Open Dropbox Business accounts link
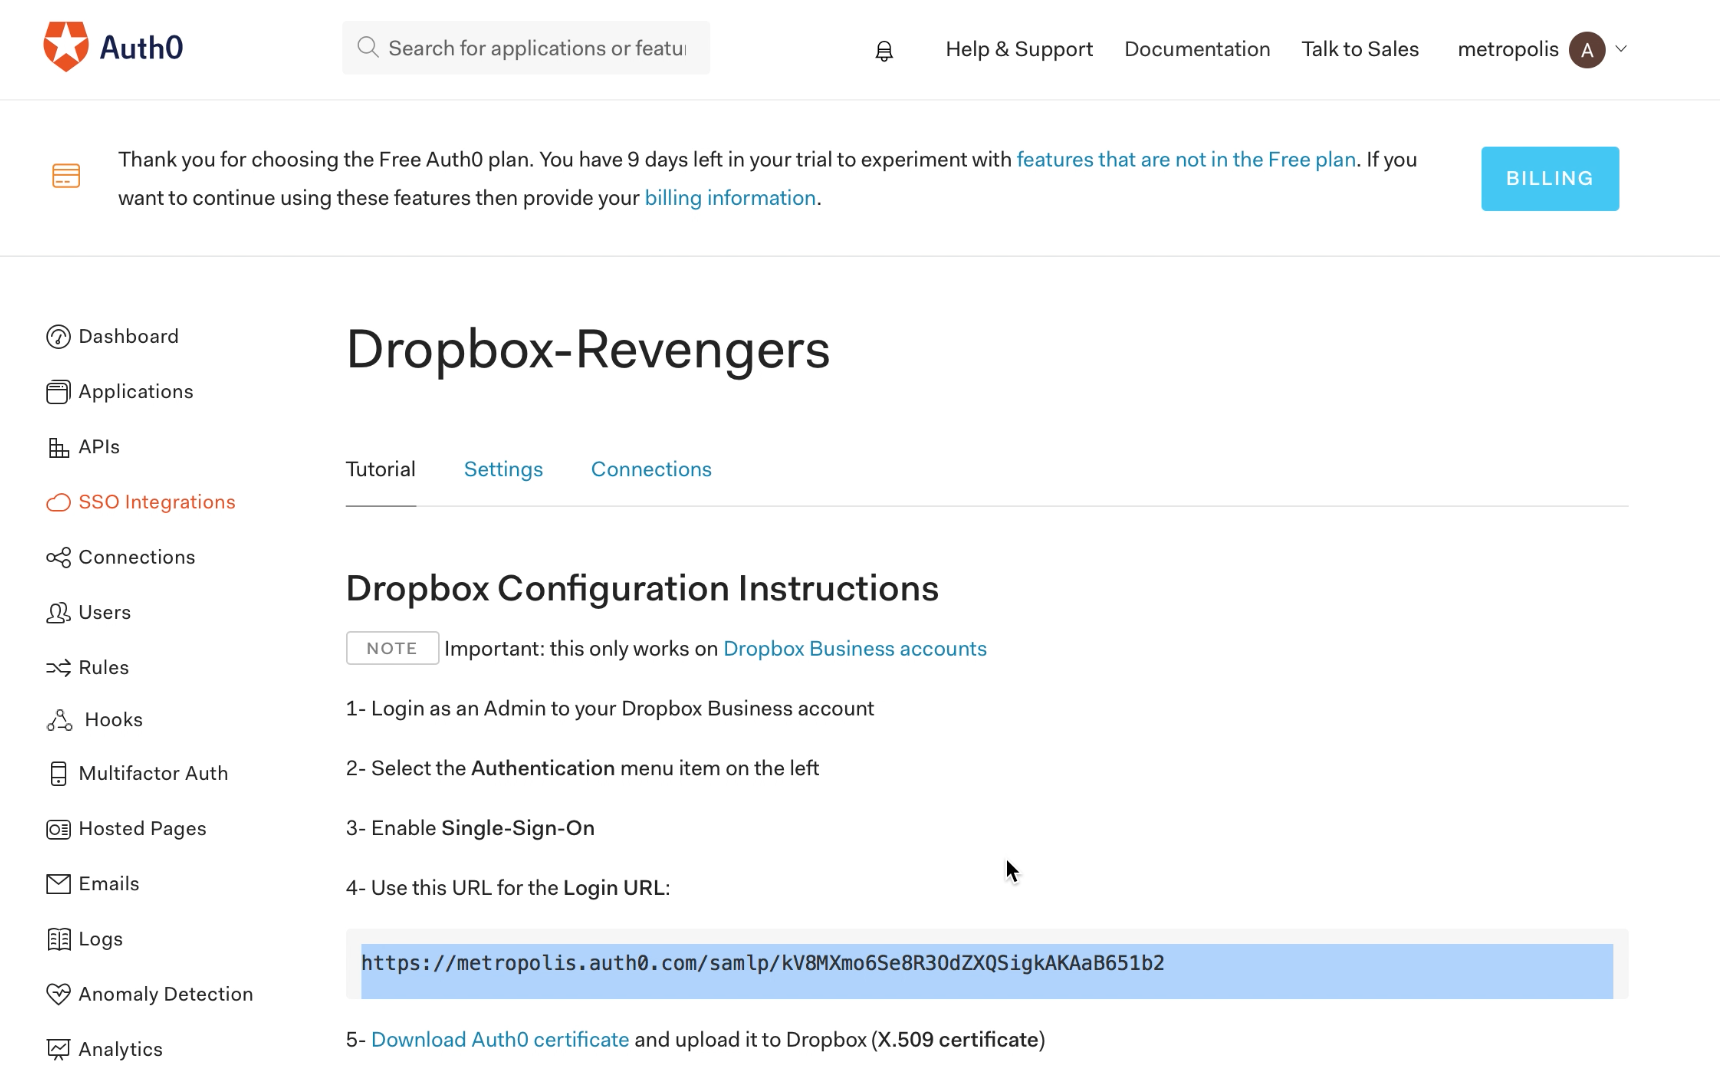 tap(855, 649)
